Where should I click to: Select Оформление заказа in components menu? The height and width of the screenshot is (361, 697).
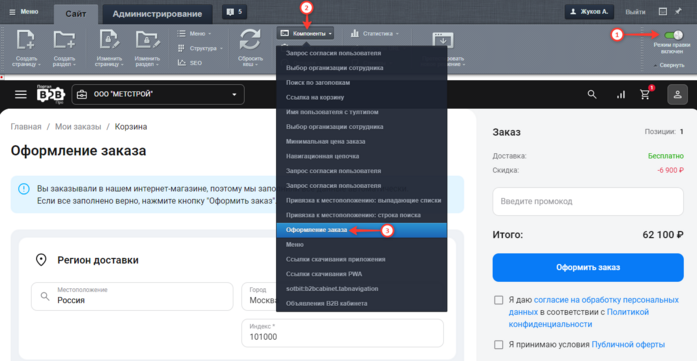pyautogui.click(x=361, y=230)
